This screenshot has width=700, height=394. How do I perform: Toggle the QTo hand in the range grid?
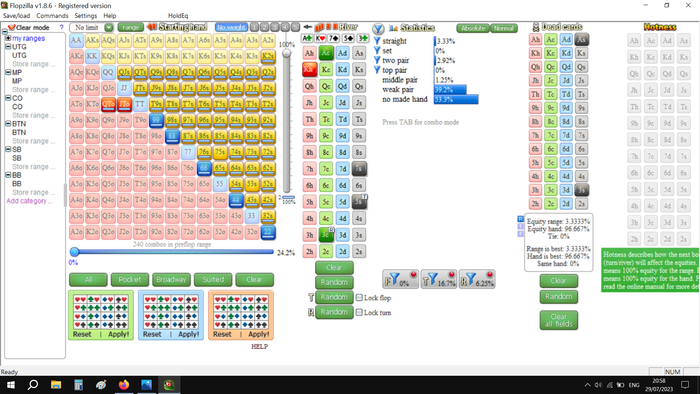click(108, 104)
